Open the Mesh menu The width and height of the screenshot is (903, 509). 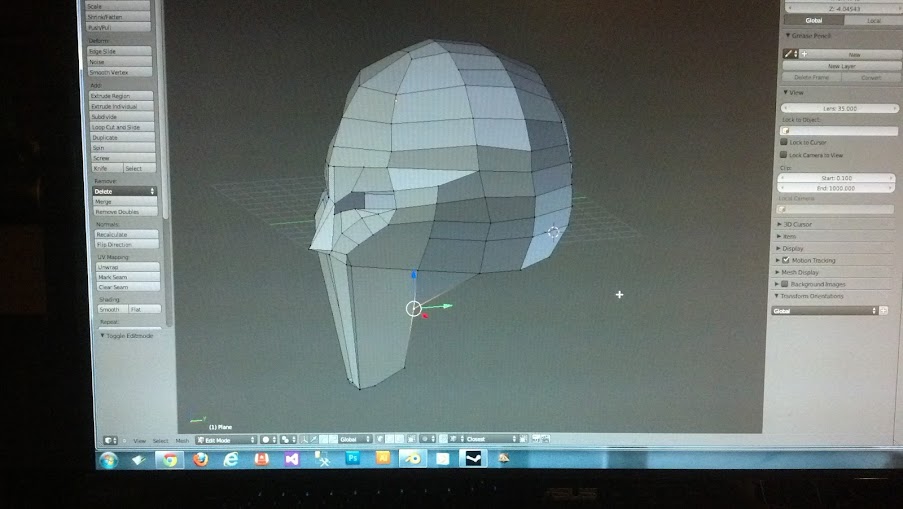coord(182,440)
